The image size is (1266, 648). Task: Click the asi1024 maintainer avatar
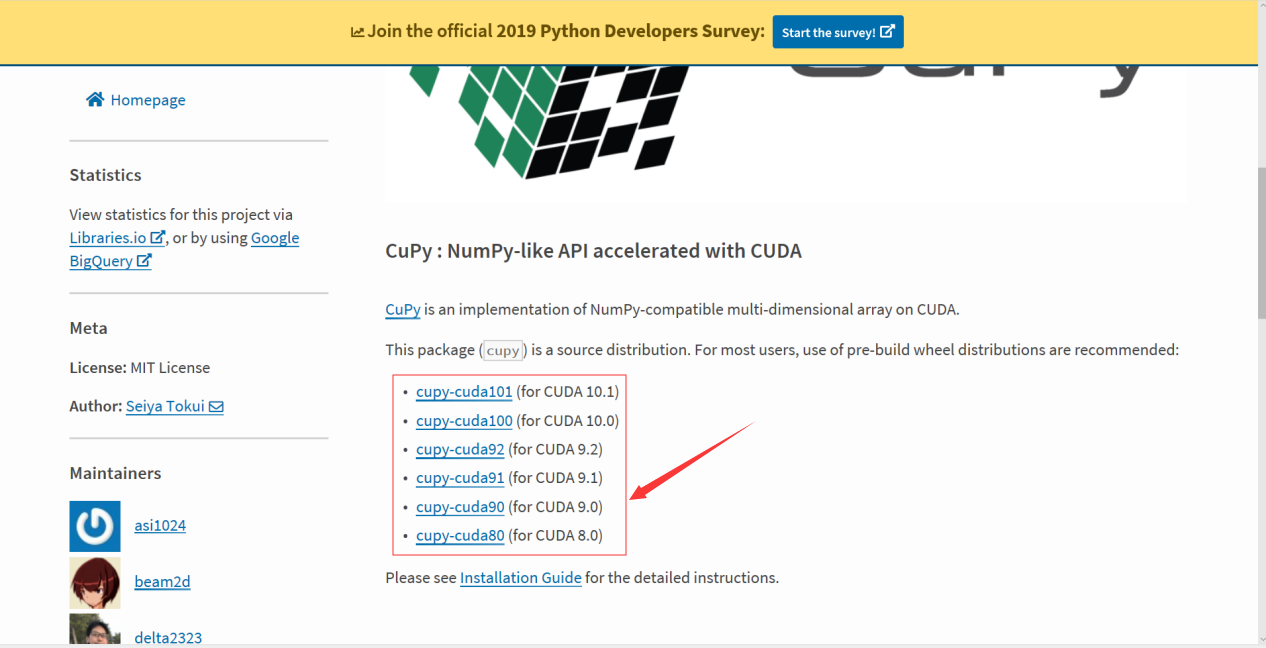94,526
